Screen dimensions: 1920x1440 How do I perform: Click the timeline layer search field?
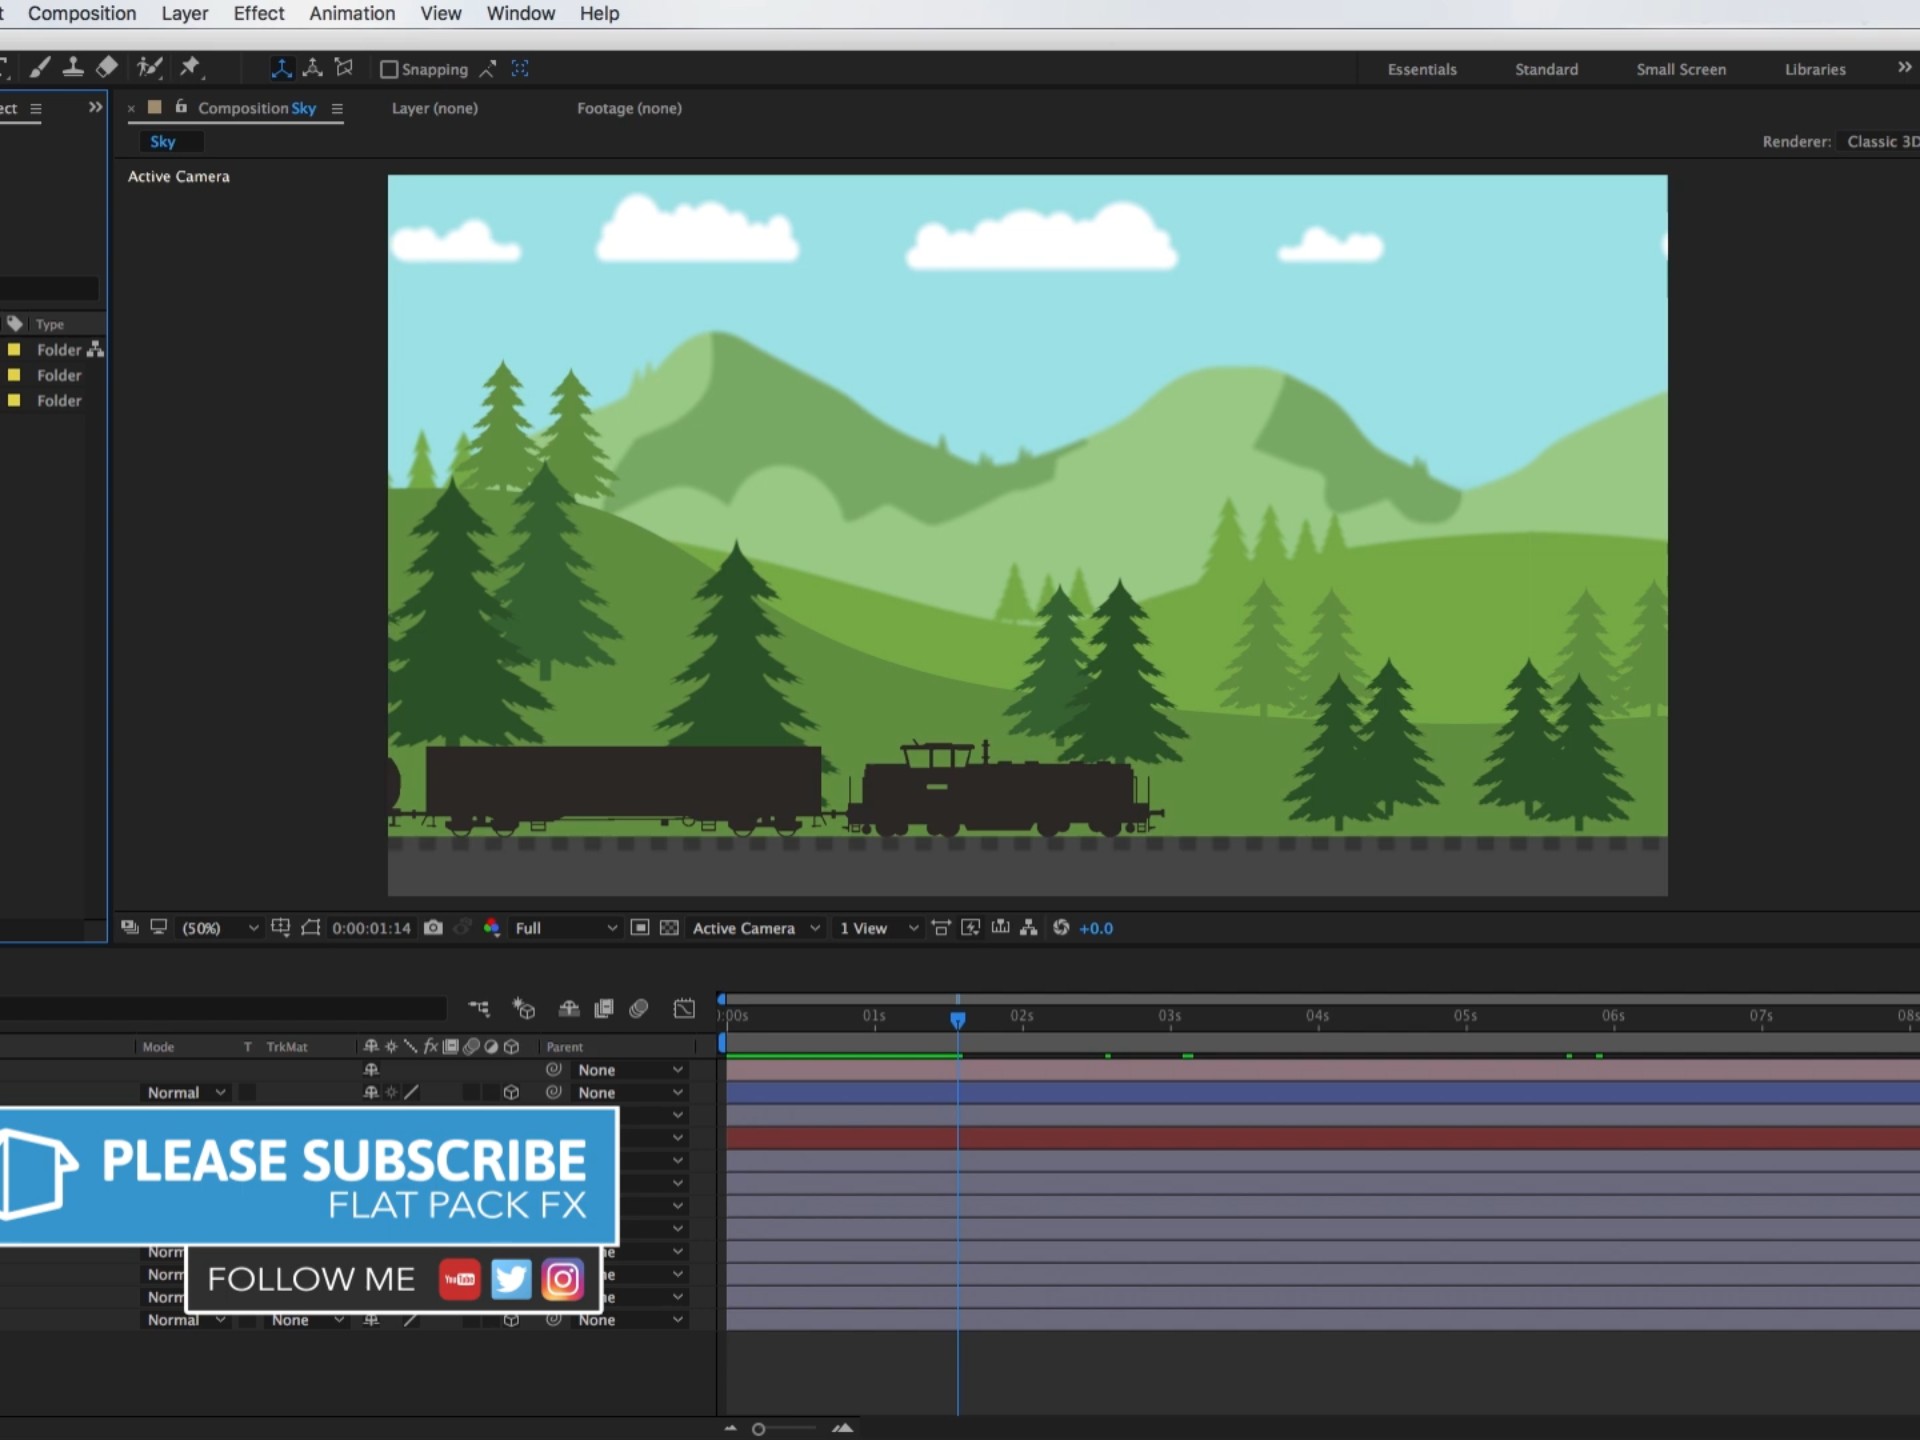[x=222, y=1008]
